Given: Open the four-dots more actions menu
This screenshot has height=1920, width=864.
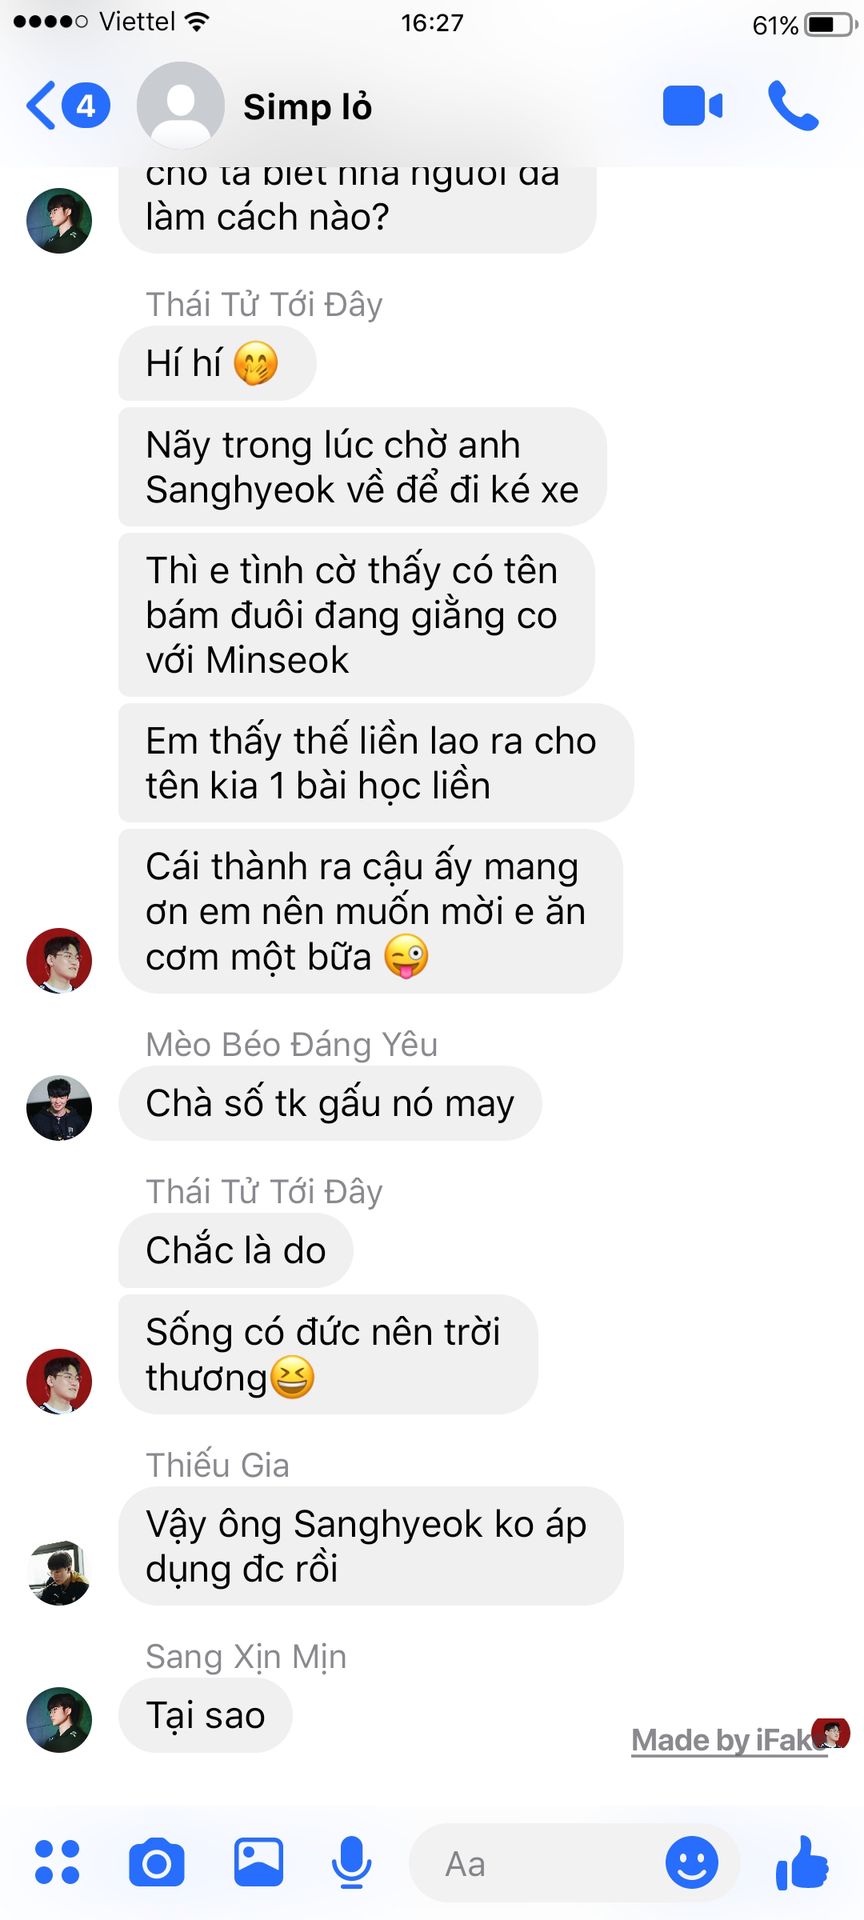Looking at the screenshot, I should (57, 1862).
